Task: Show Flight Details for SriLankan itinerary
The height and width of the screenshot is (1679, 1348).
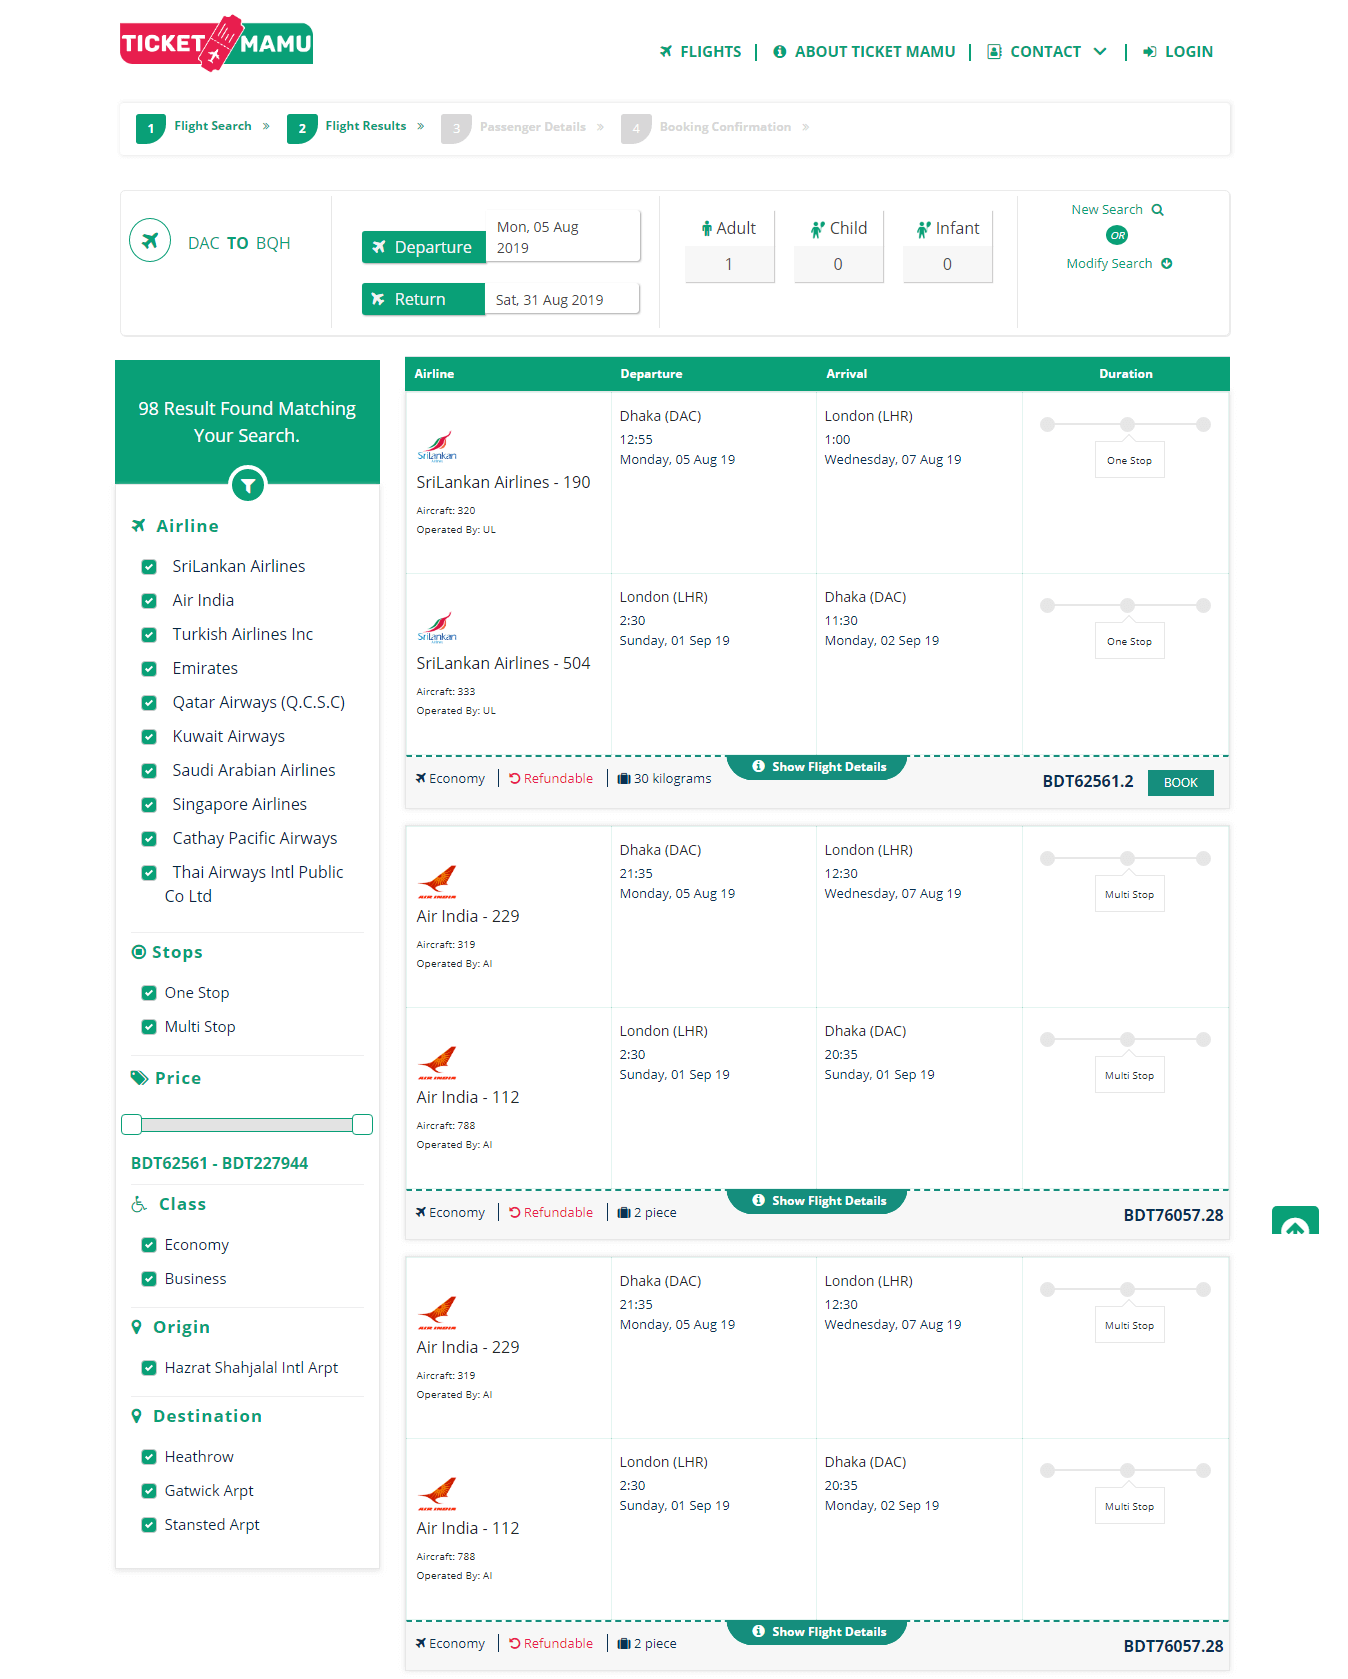Action: [818, 767]
